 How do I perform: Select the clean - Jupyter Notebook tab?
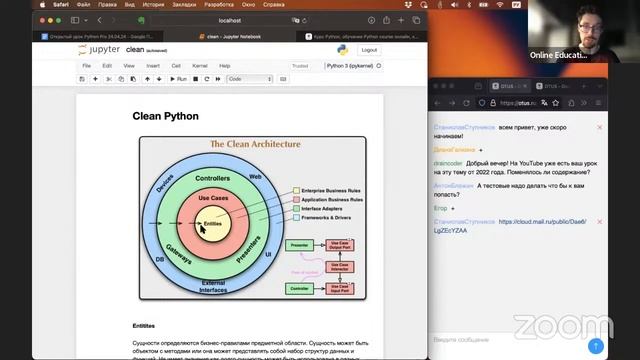coord(230,36)
